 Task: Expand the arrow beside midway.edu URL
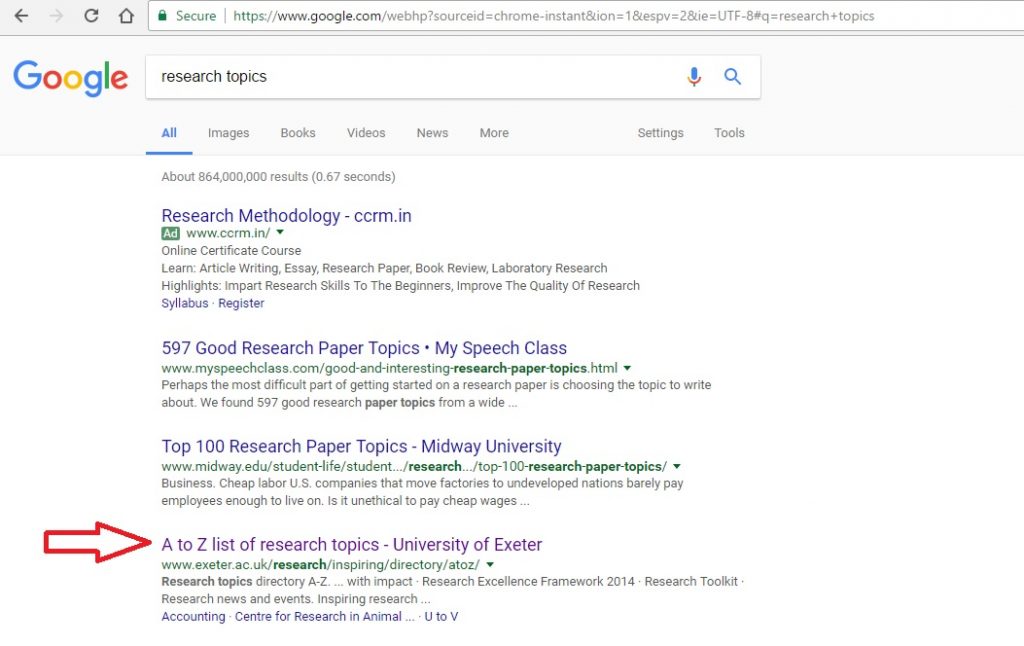pyautogui.click(x=677, y=466)
